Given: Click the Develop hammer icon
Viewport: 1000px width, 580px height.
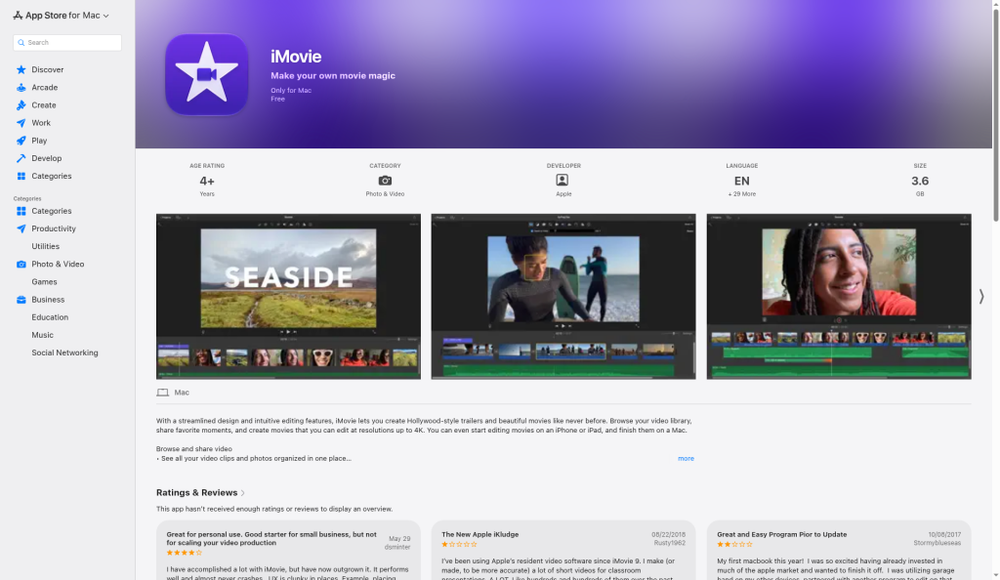Looking at the screenshot, I should (21, 158).
